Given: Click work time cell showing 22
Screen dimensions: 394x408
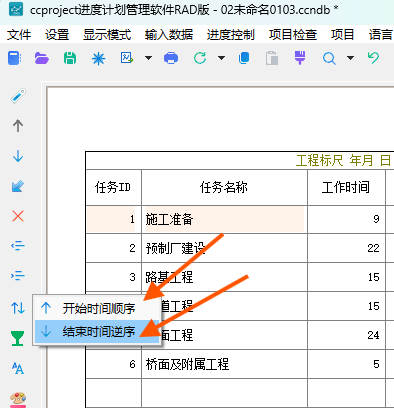Looking at the screenshot, I should [346, 248].
